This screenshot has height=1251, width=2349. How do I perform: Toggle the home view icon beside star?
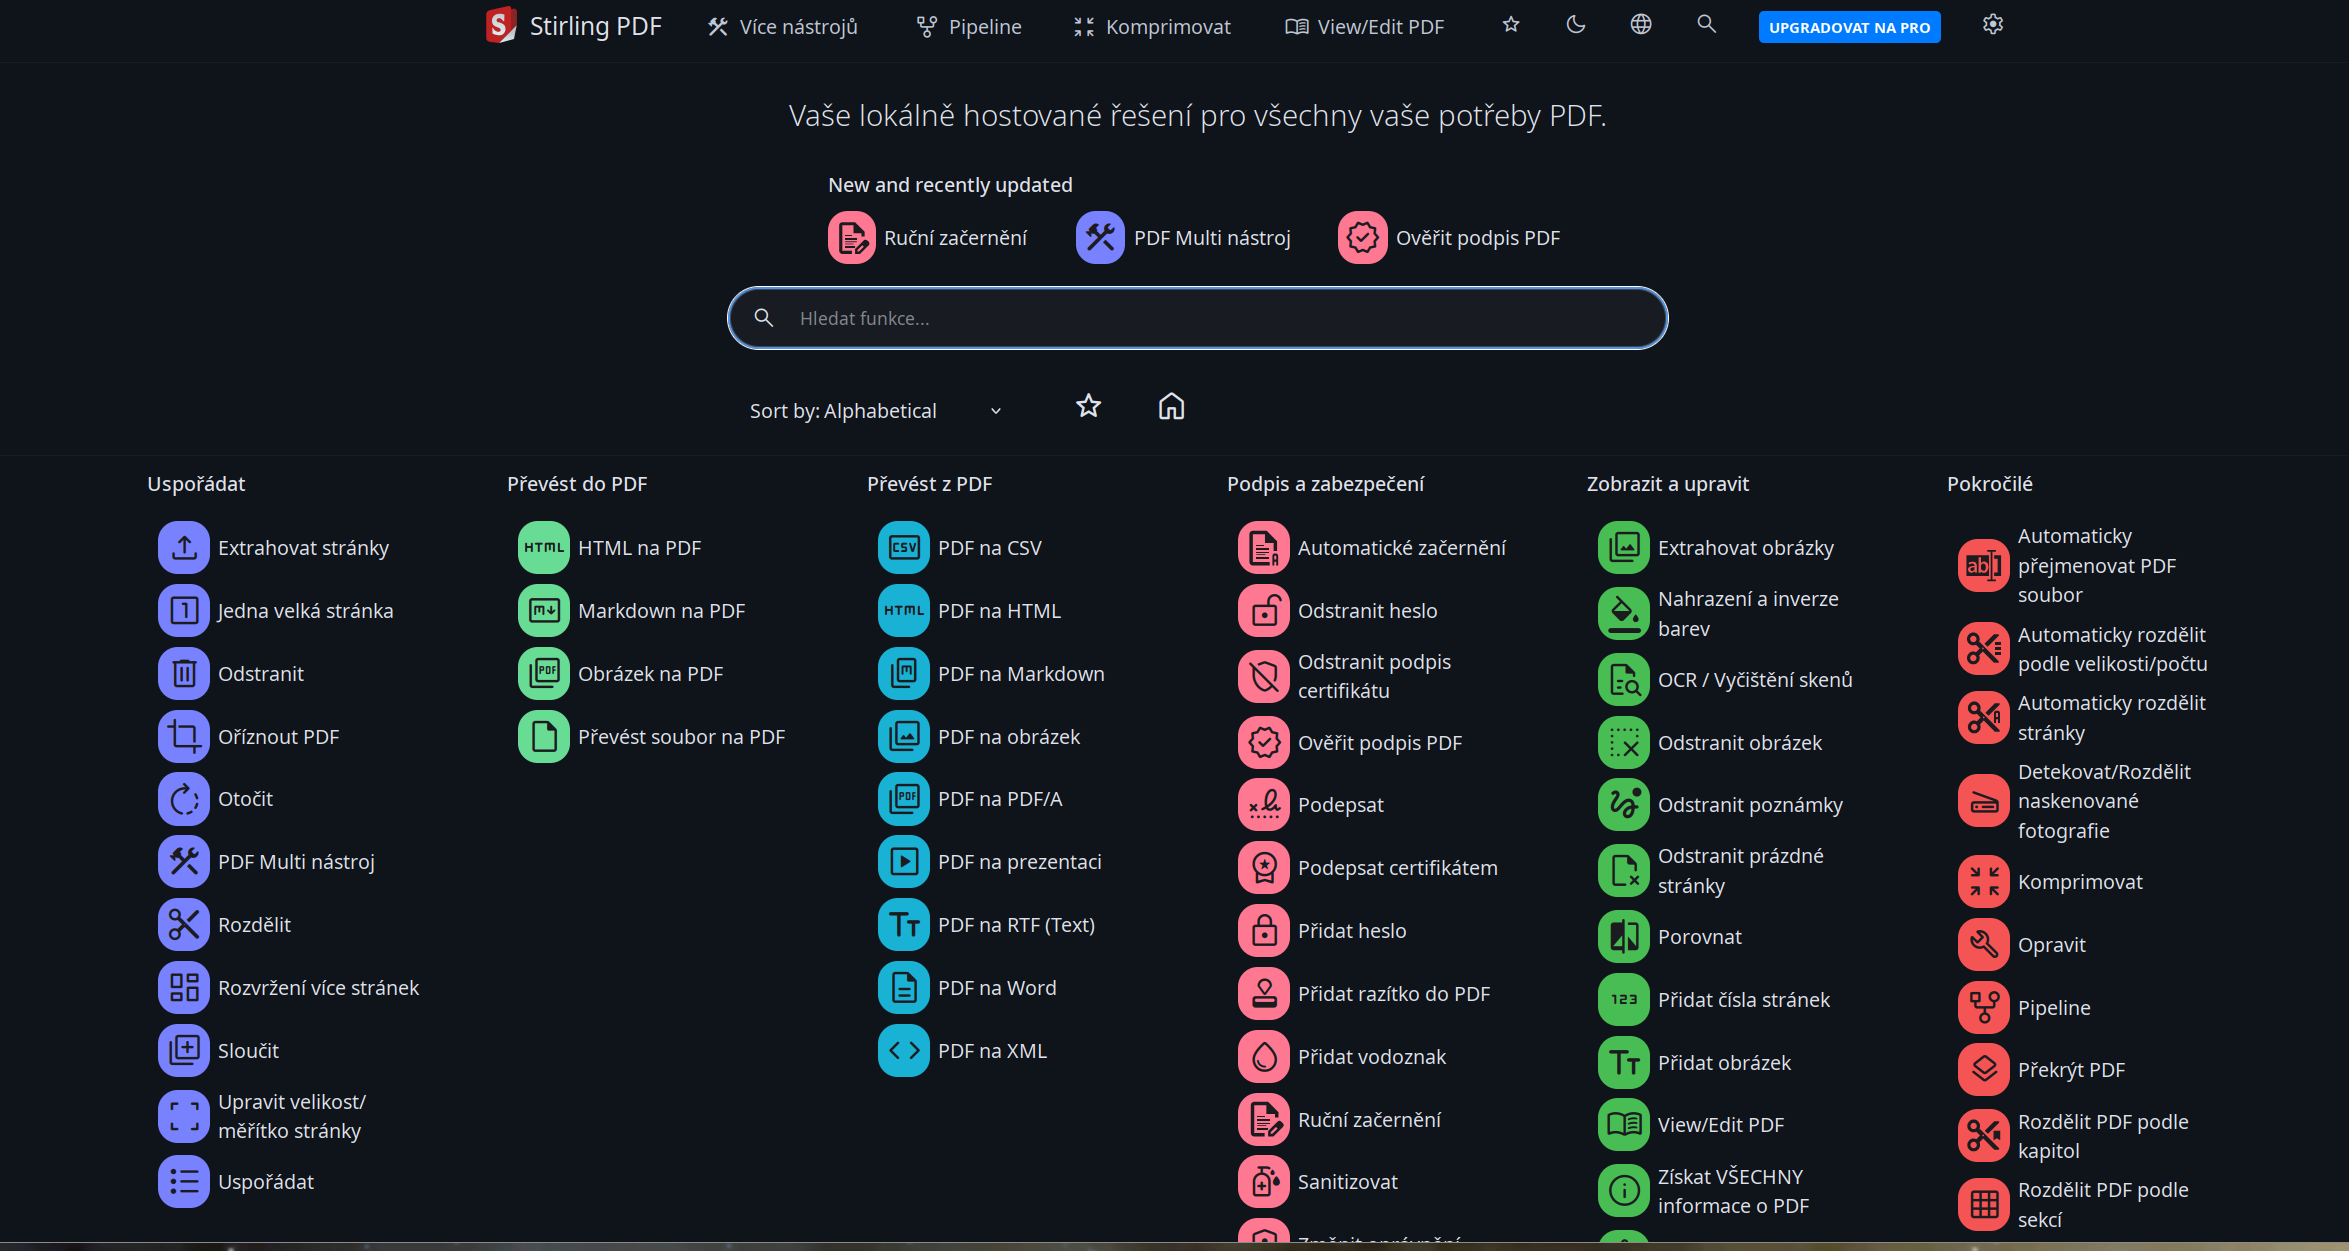pyautogui.click(x=1171, y=406)
